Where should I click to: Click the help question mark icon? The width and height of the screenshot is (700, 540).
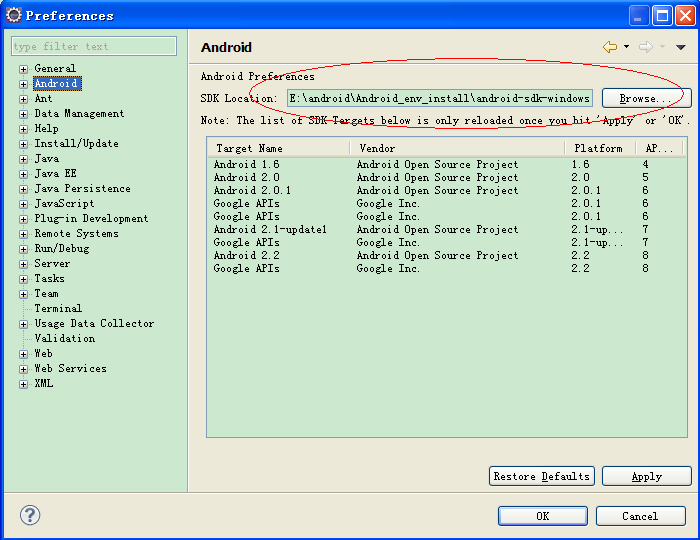click(x=30, y=515)
